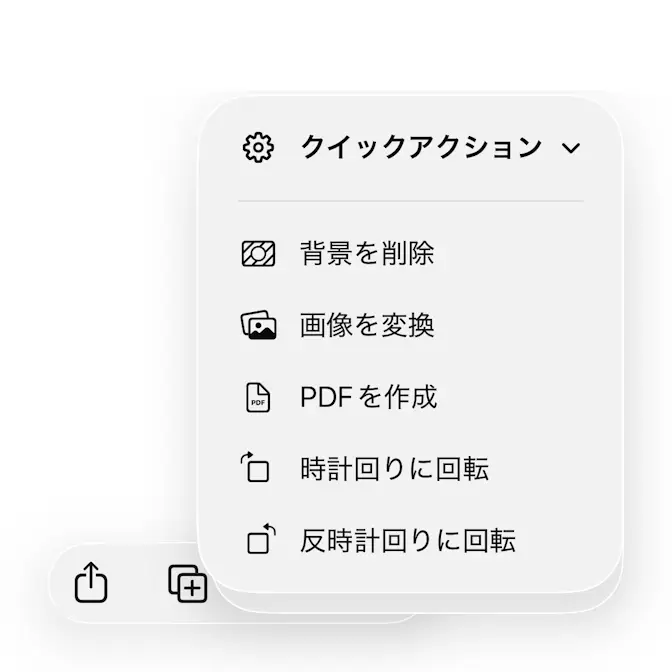Viewport: 672px width, 672px height.
Task: Click the 画像を変換 photo stack icon
Action: tap(258, 325)
